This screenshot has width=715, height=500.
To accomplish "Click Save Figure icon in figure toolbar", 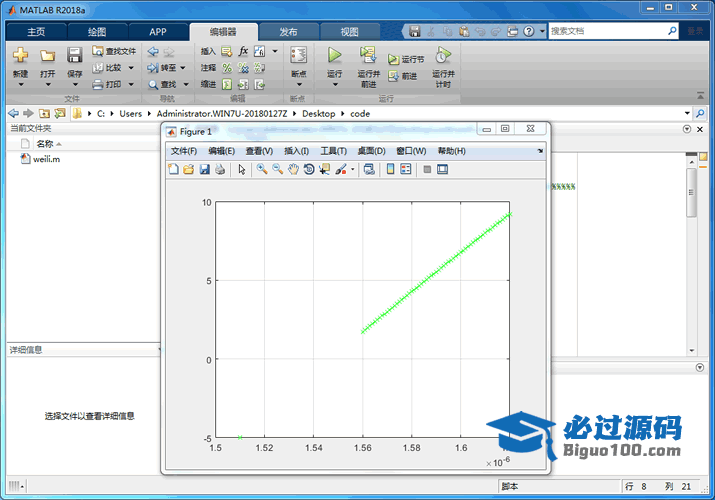I will 204,170.
